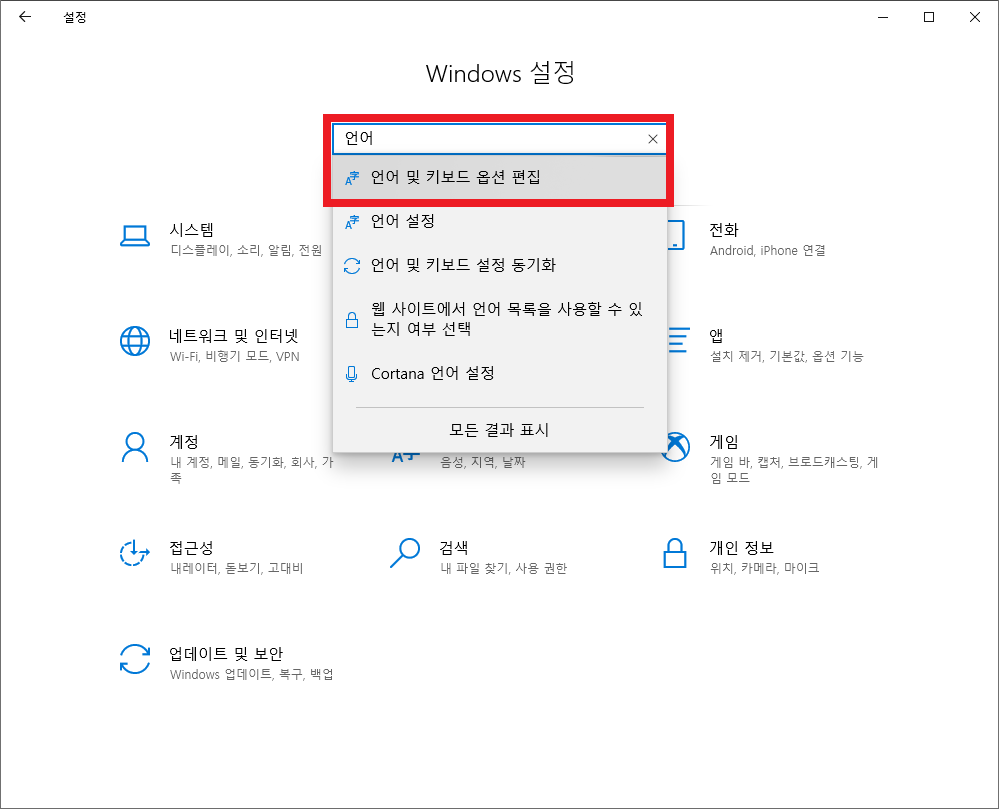The image size is (999, 809).
Task: Click text 설치 제거, 기본값, 옵션 기능
Action: [787, 356]
